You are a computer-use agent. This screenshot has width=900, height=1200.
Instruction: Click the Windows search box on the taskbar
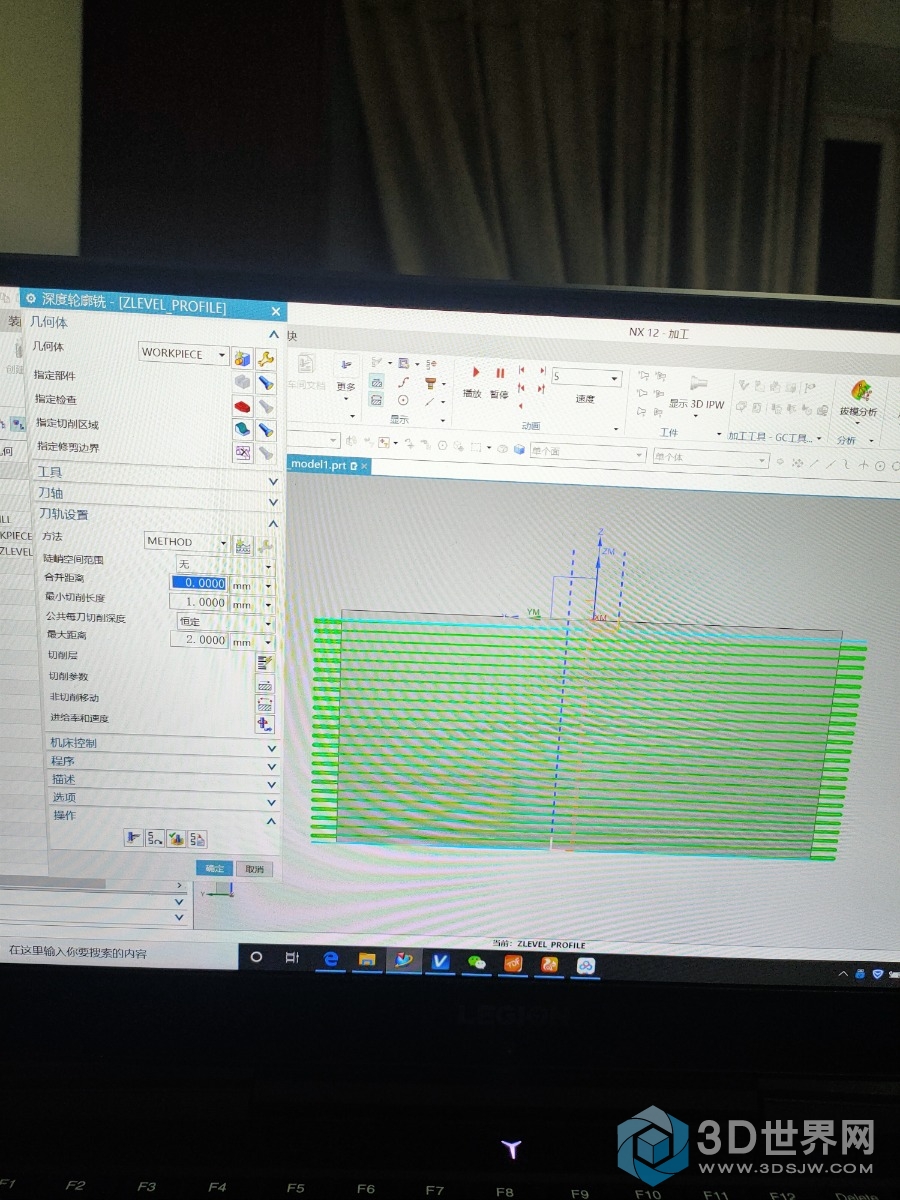(118, 952)
